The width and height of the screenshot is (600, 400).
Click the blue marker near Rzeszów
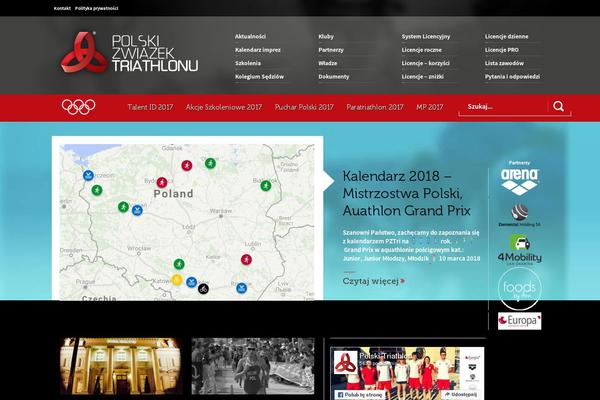point(241,288)
